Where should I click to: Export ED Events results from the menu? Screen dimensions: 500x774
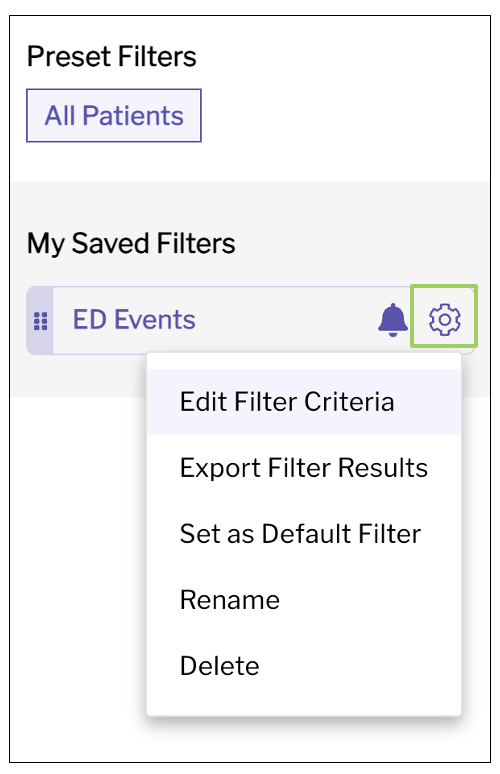[304, 468]
